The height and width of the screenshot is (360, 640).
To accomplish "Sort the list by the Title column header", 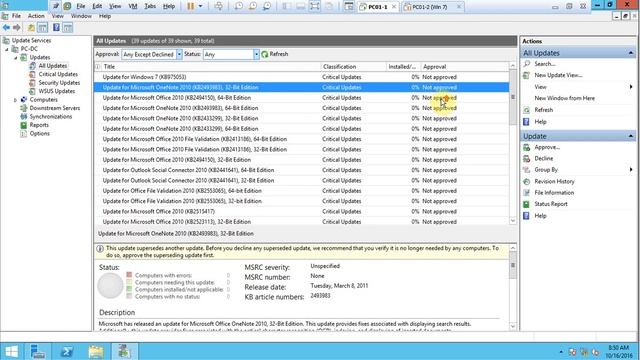I will click(210, 67).
